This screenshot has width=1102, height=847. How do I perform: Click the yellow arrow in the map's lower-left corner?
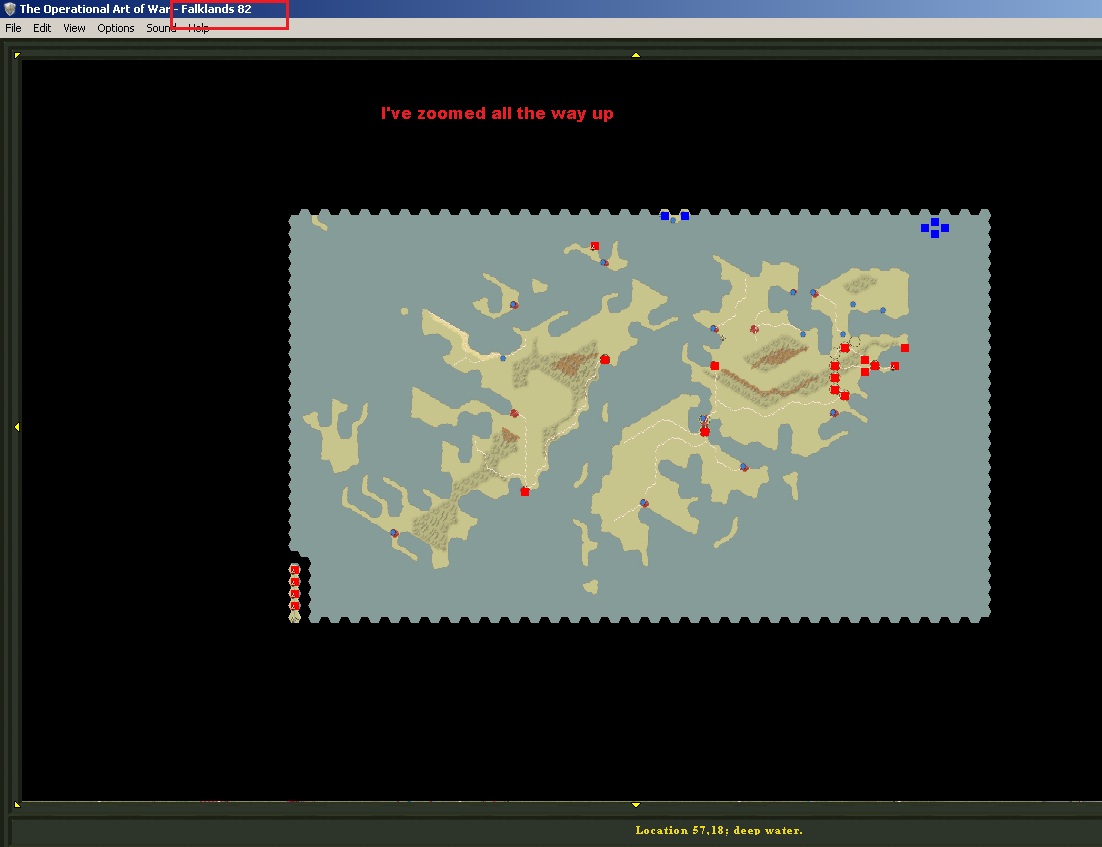pos(17,804)
